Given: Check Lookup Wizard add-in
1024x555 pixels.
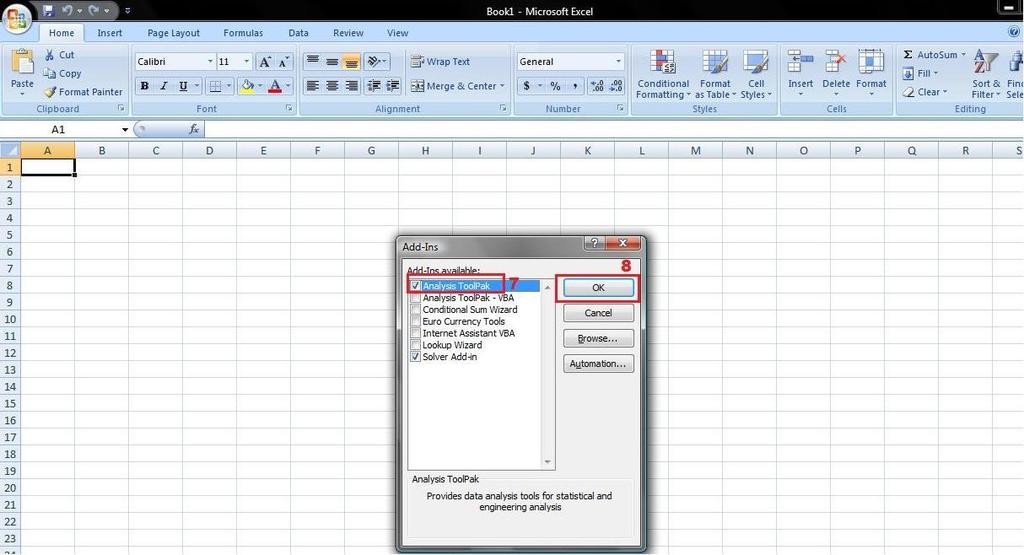Looking at the screenshot, I should (415, 345).
